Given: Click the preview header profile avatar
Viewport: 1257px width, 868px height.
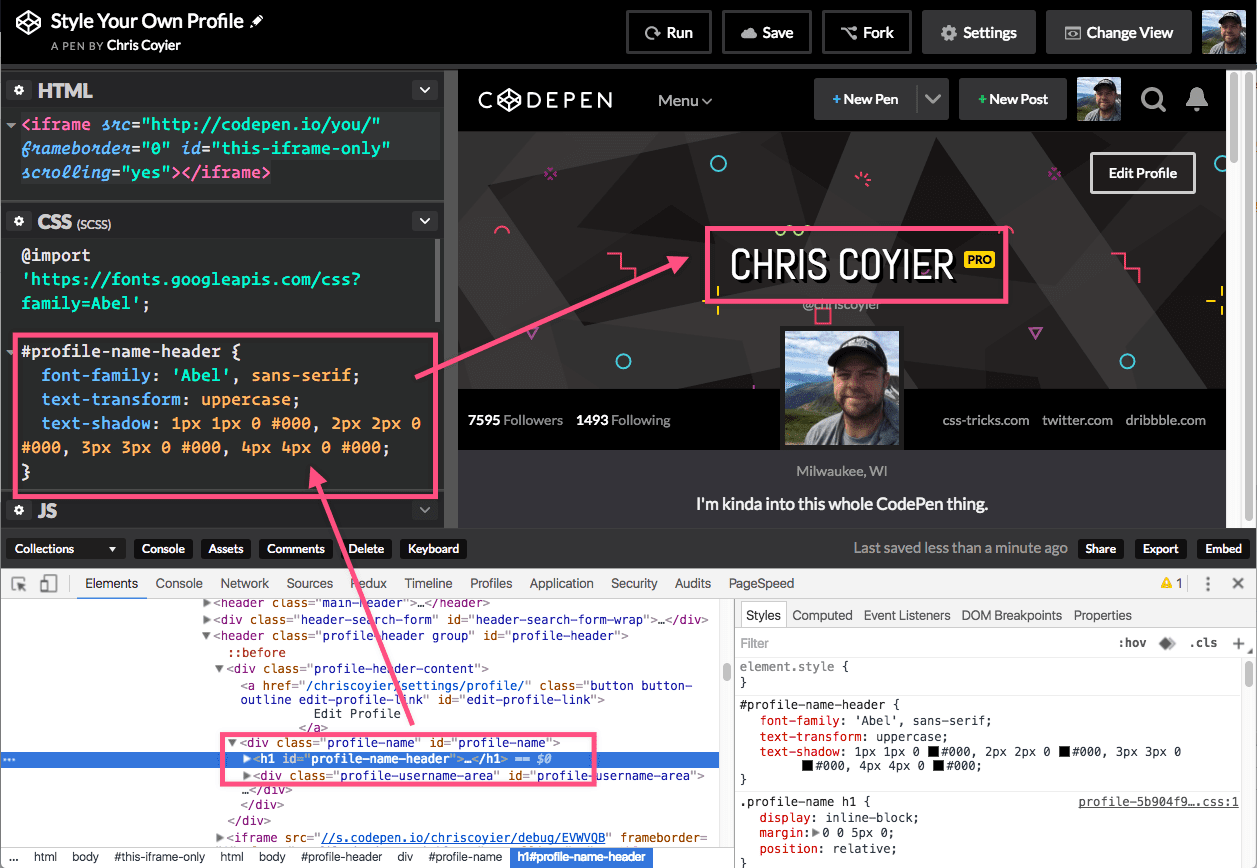Looking at the screenshot, I should coord(1098,99).
